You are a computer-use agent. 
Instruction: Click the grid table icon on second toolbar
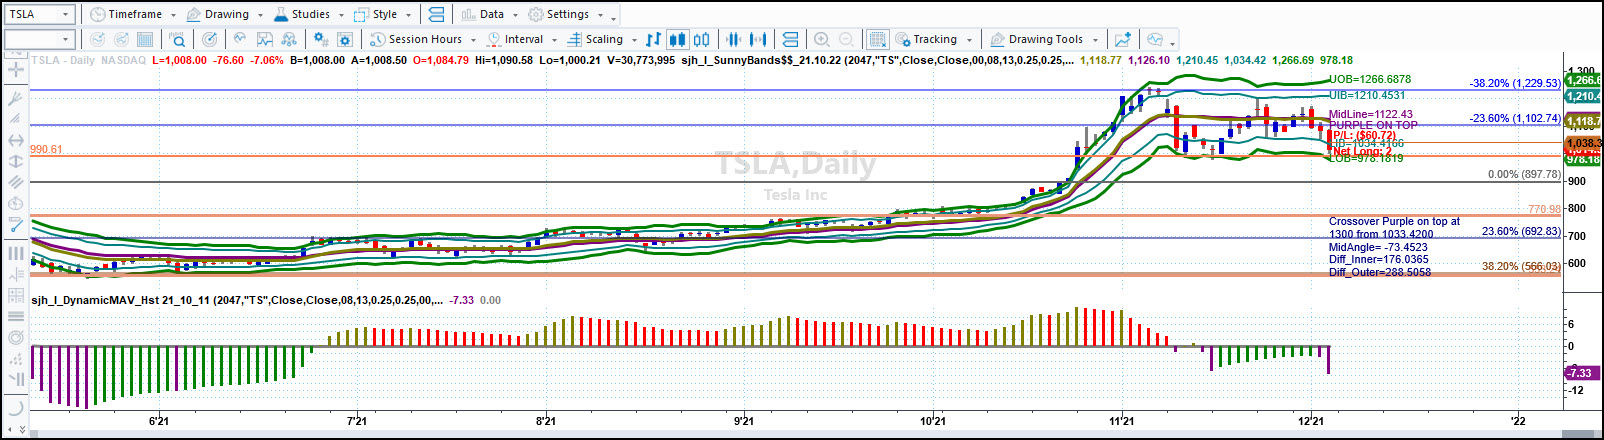click(146, 39)
